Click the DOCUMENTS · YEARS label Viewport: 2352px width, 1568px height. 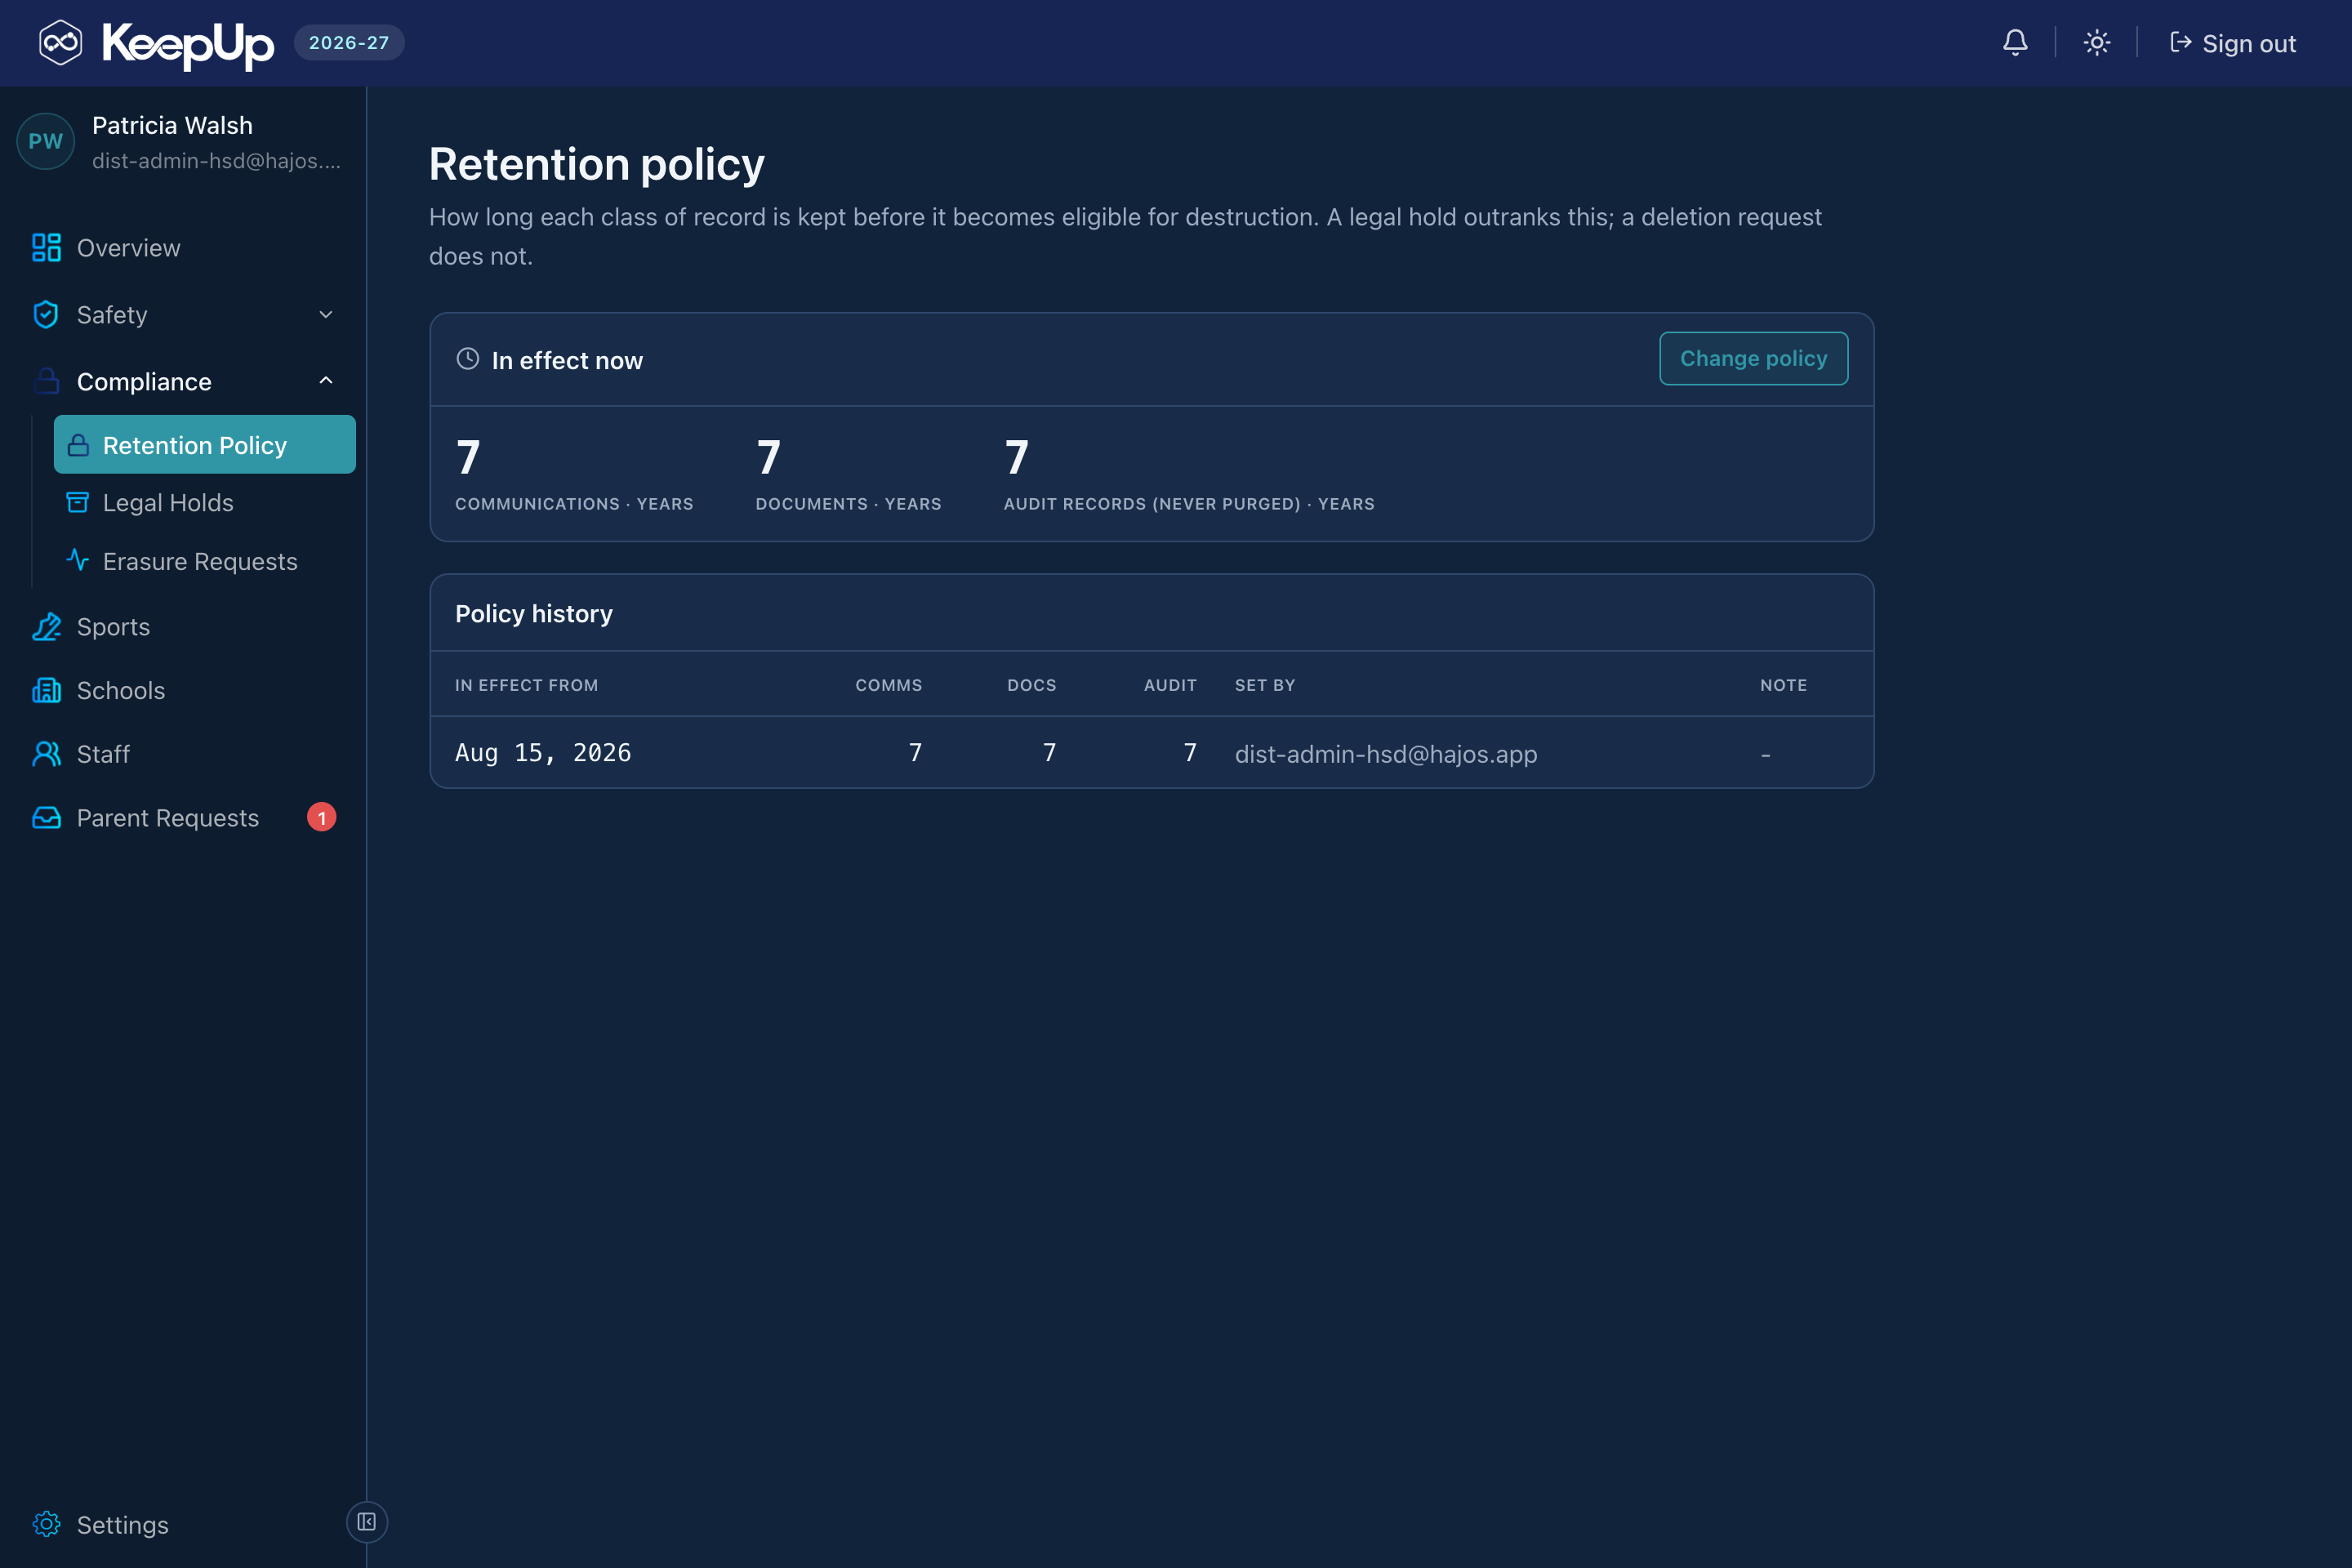[x=848, y=504]
